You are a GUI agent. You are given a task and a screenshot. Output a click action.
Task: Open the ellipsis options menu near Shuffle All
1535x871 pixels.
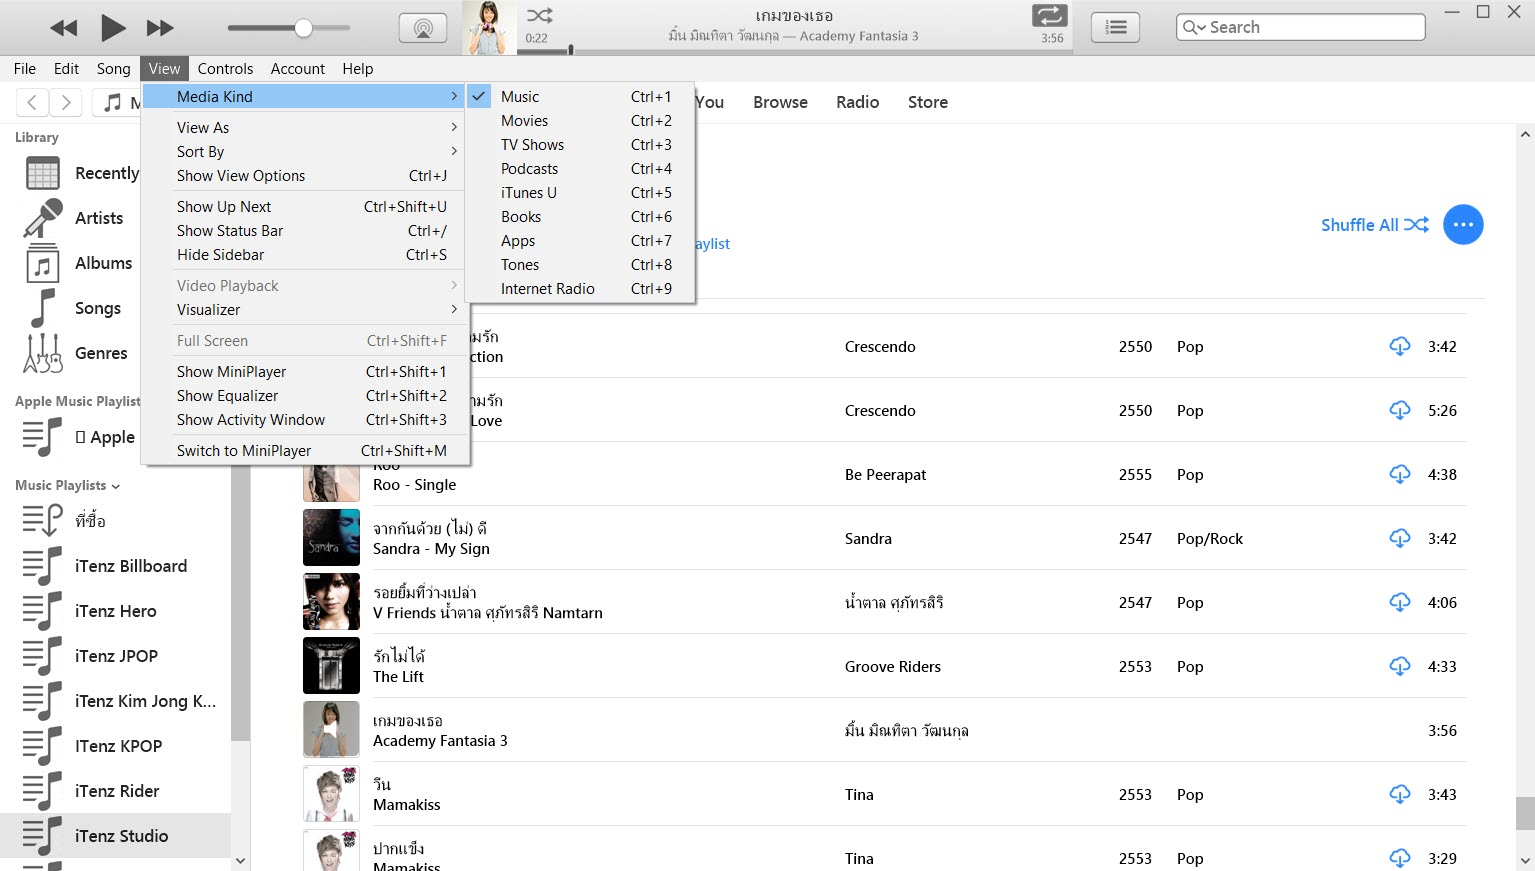[x=1463, y=224]
